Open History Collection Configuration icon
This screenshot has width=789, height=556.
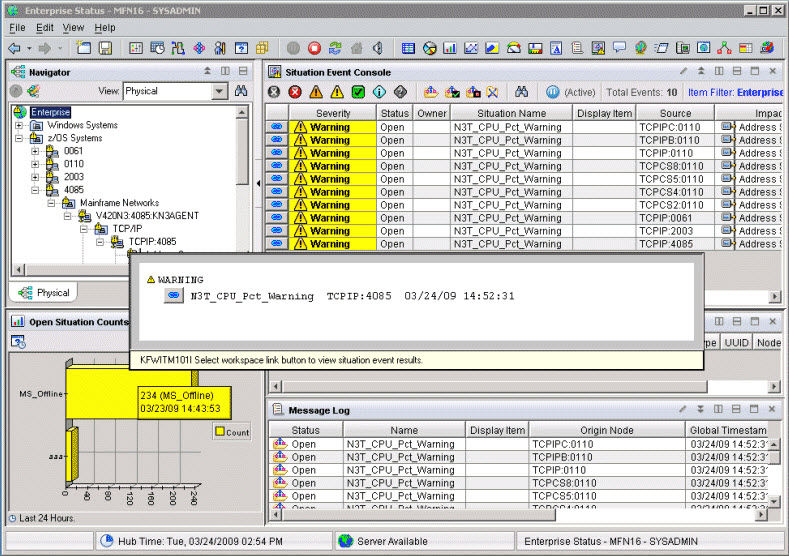(157, 48)
